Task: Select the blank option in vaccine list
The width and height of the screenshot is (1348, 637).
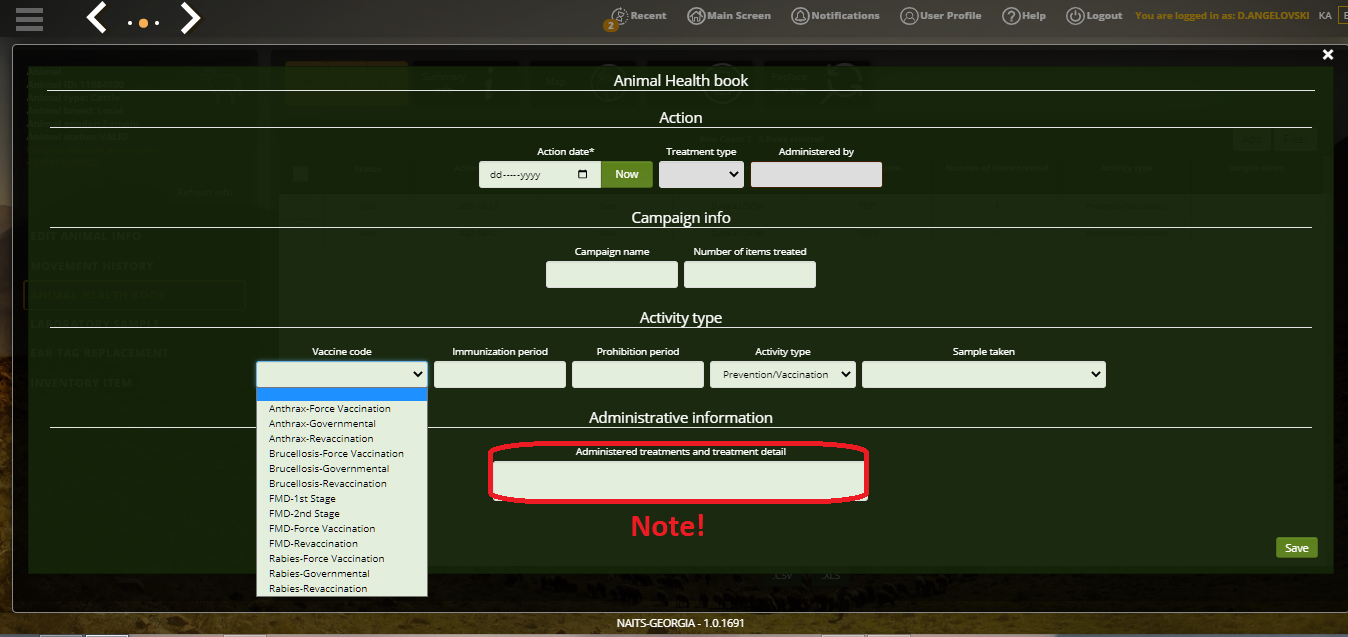Action: click(x=342, y=394)
